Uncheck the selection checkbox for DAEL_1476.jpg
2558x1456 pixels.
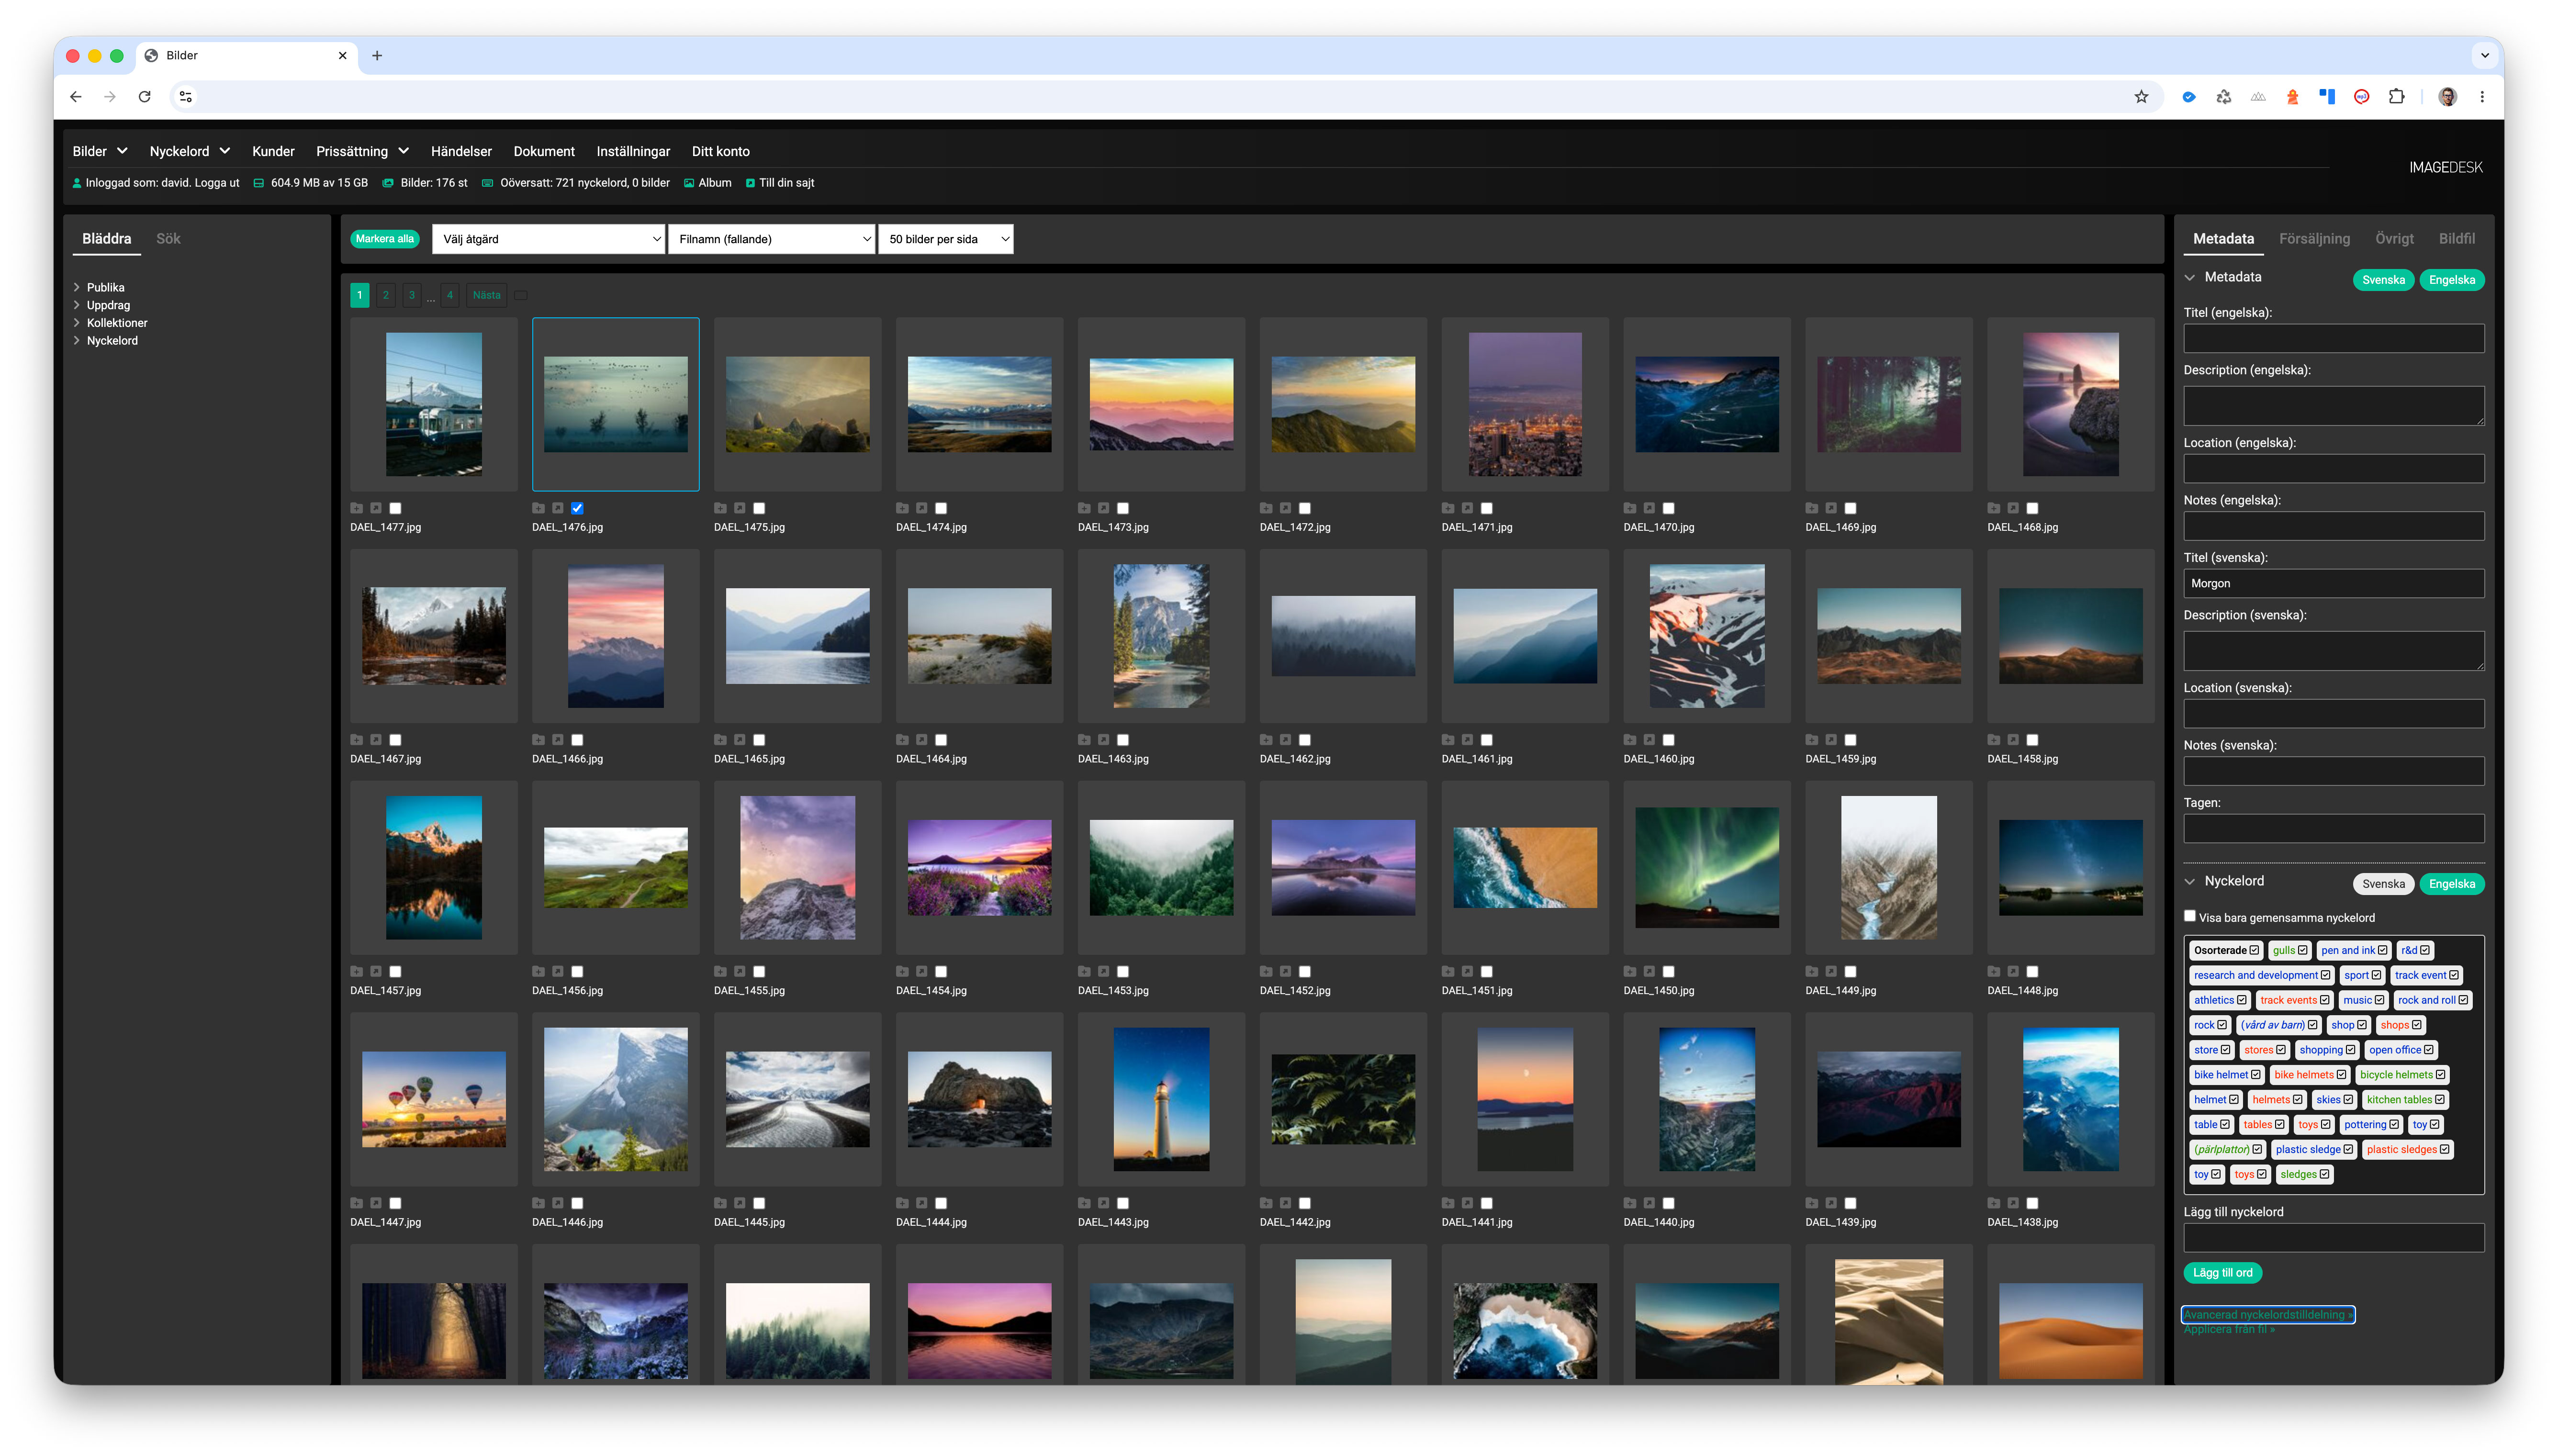(577, 508)
